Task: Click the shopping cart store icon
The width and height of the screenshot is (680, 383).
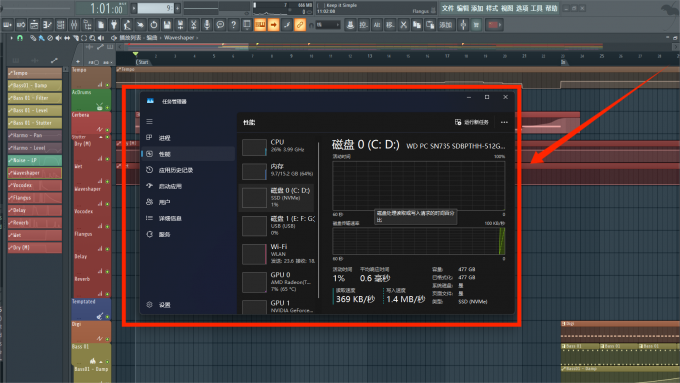Action: tap(476, 25)
